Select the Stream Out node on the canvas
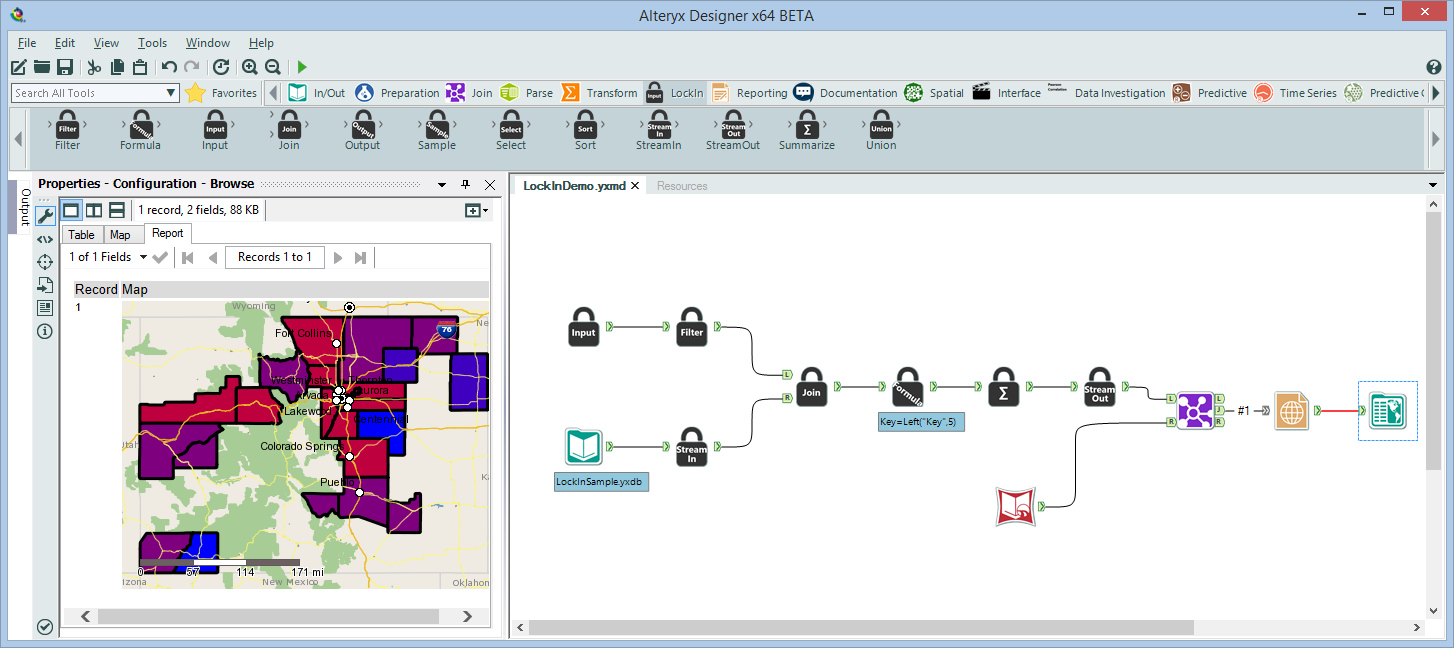Screen dimensions: 1454x648 1099,387
